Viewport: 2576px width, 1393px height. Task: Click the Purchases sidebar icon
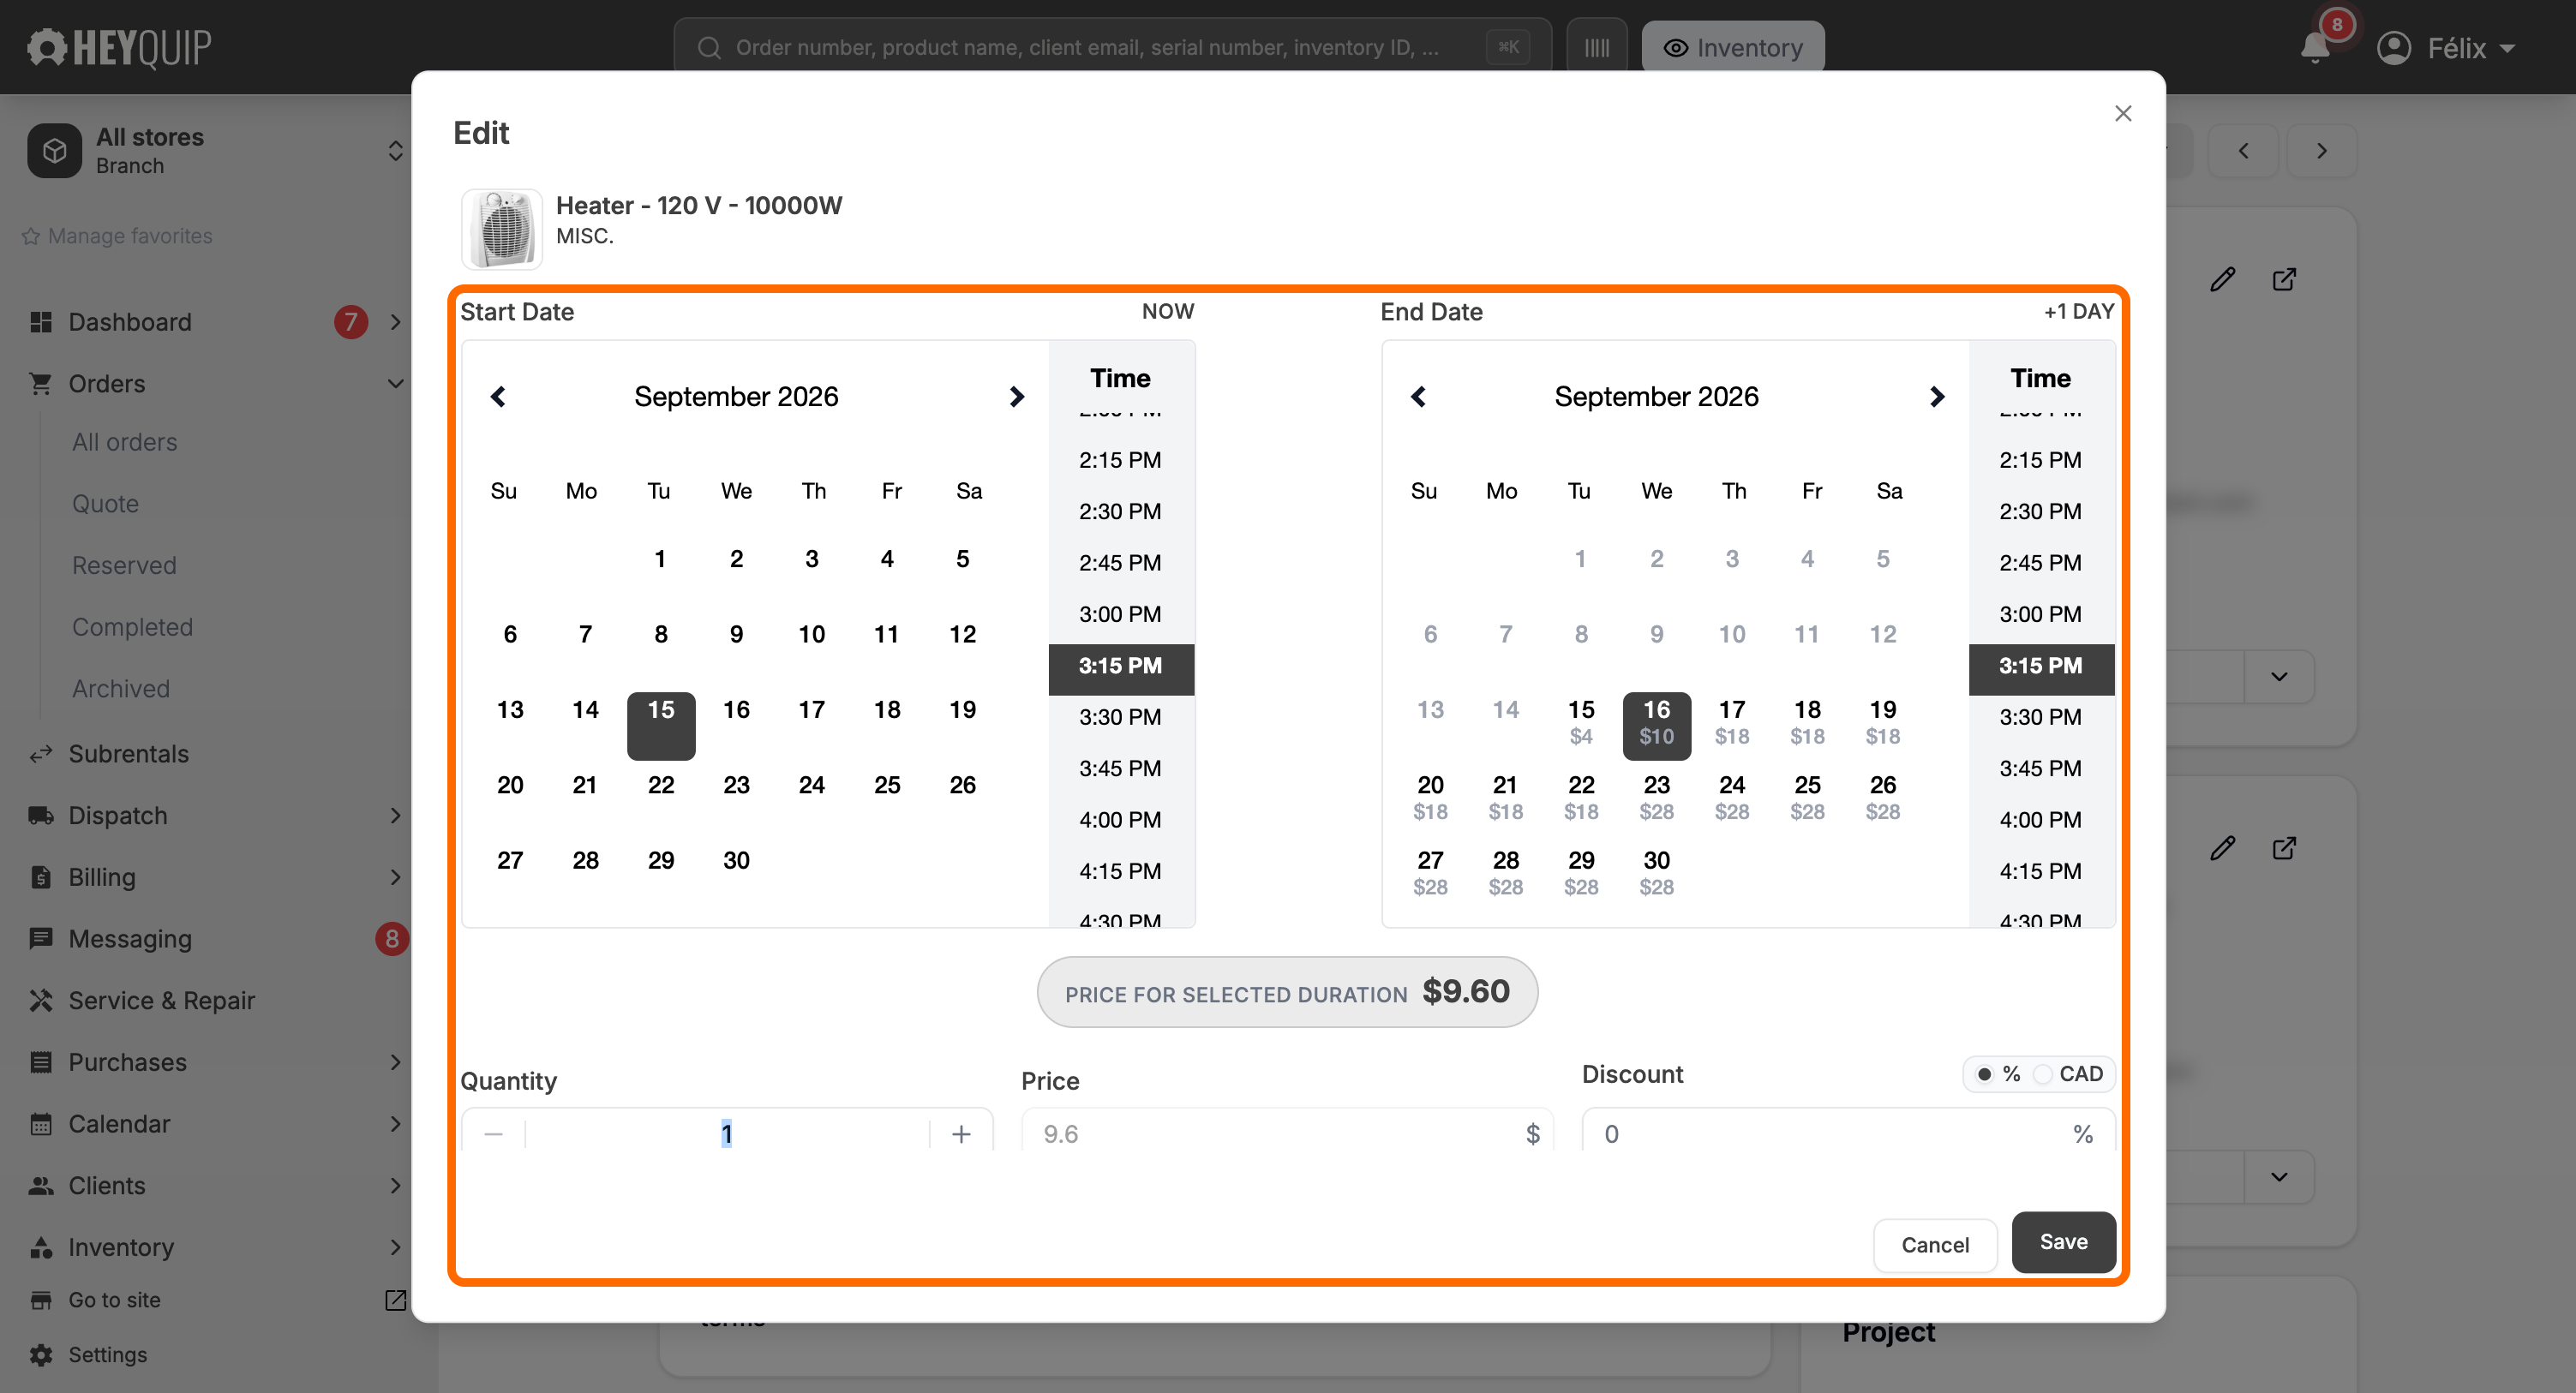click(x=41, y=1062)
